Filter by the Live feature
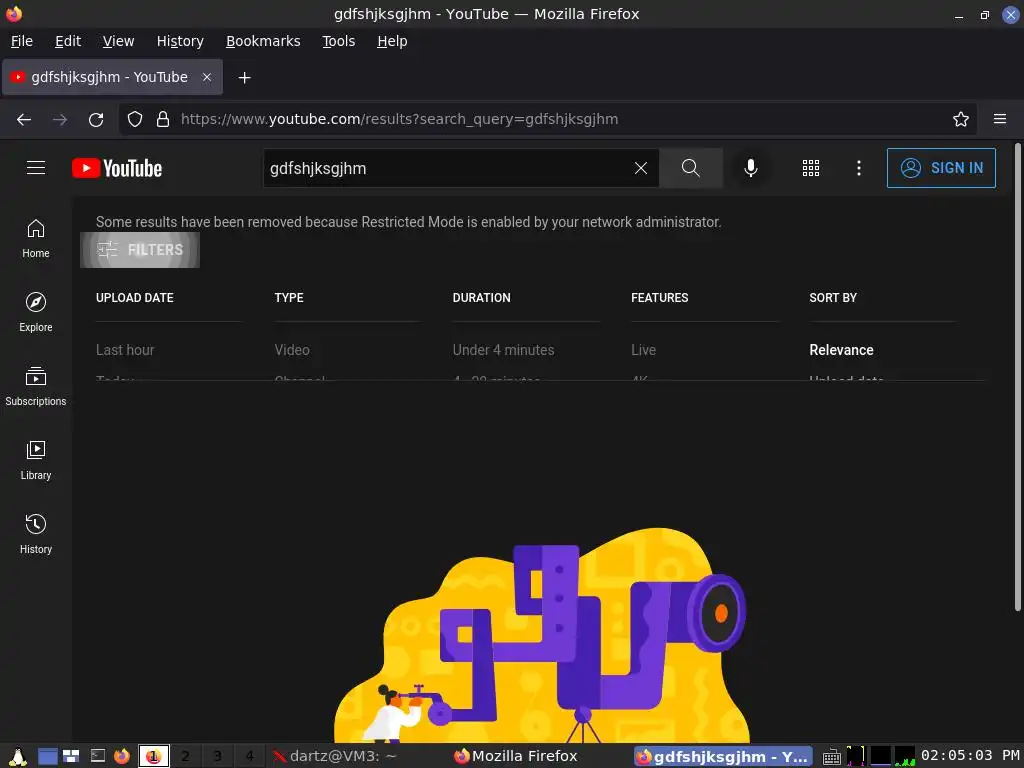 click(x=643, y=350)
